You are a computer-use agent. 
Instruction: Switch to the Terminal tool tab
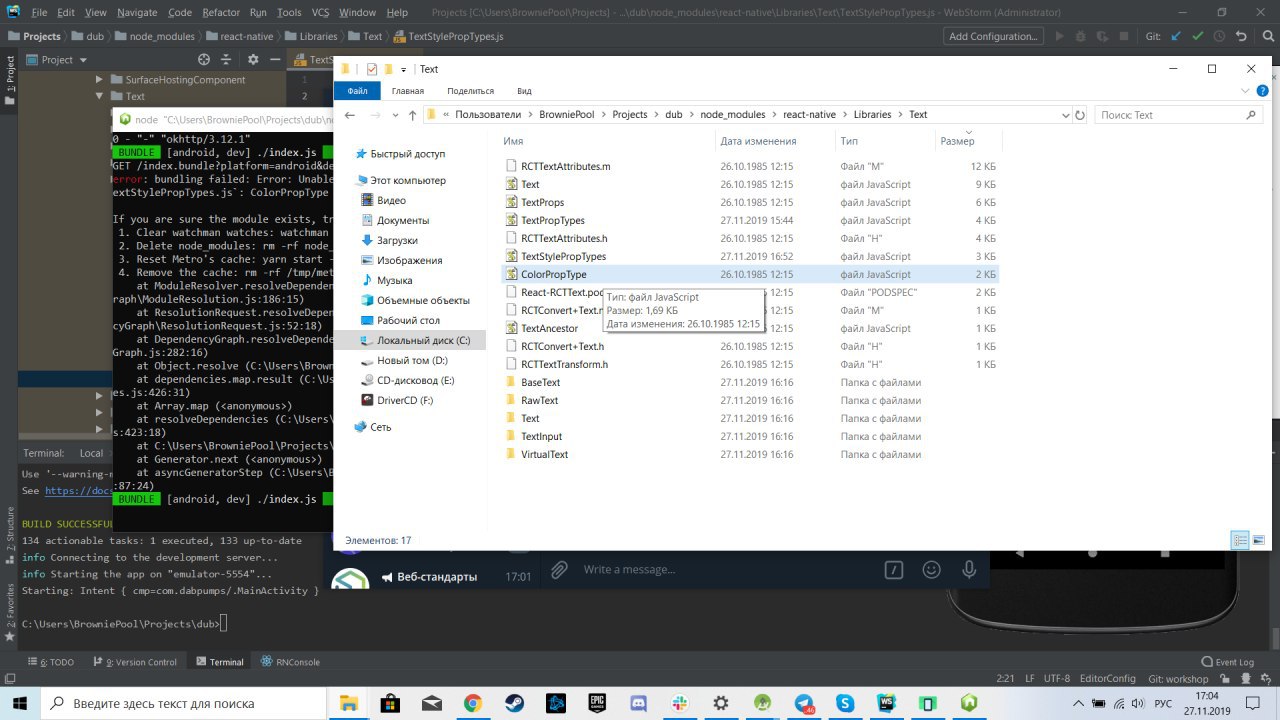point(220,662)
